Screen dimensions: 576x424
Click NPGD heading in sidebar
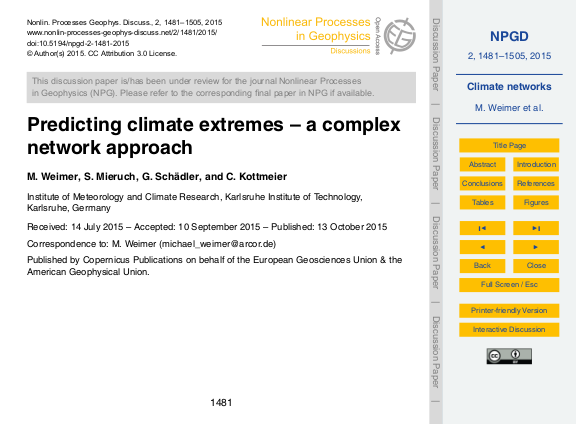pyautogui.click(x=509, y=36)
